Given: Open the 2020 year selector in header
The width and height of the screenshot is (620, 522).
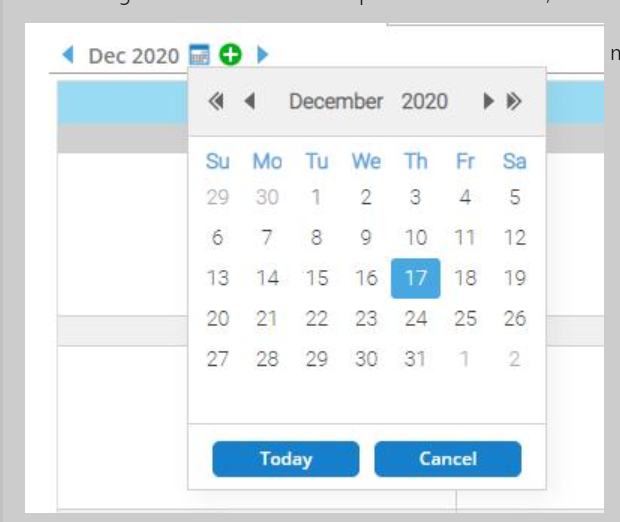Looking at the screenshot, I should [425, 101].
